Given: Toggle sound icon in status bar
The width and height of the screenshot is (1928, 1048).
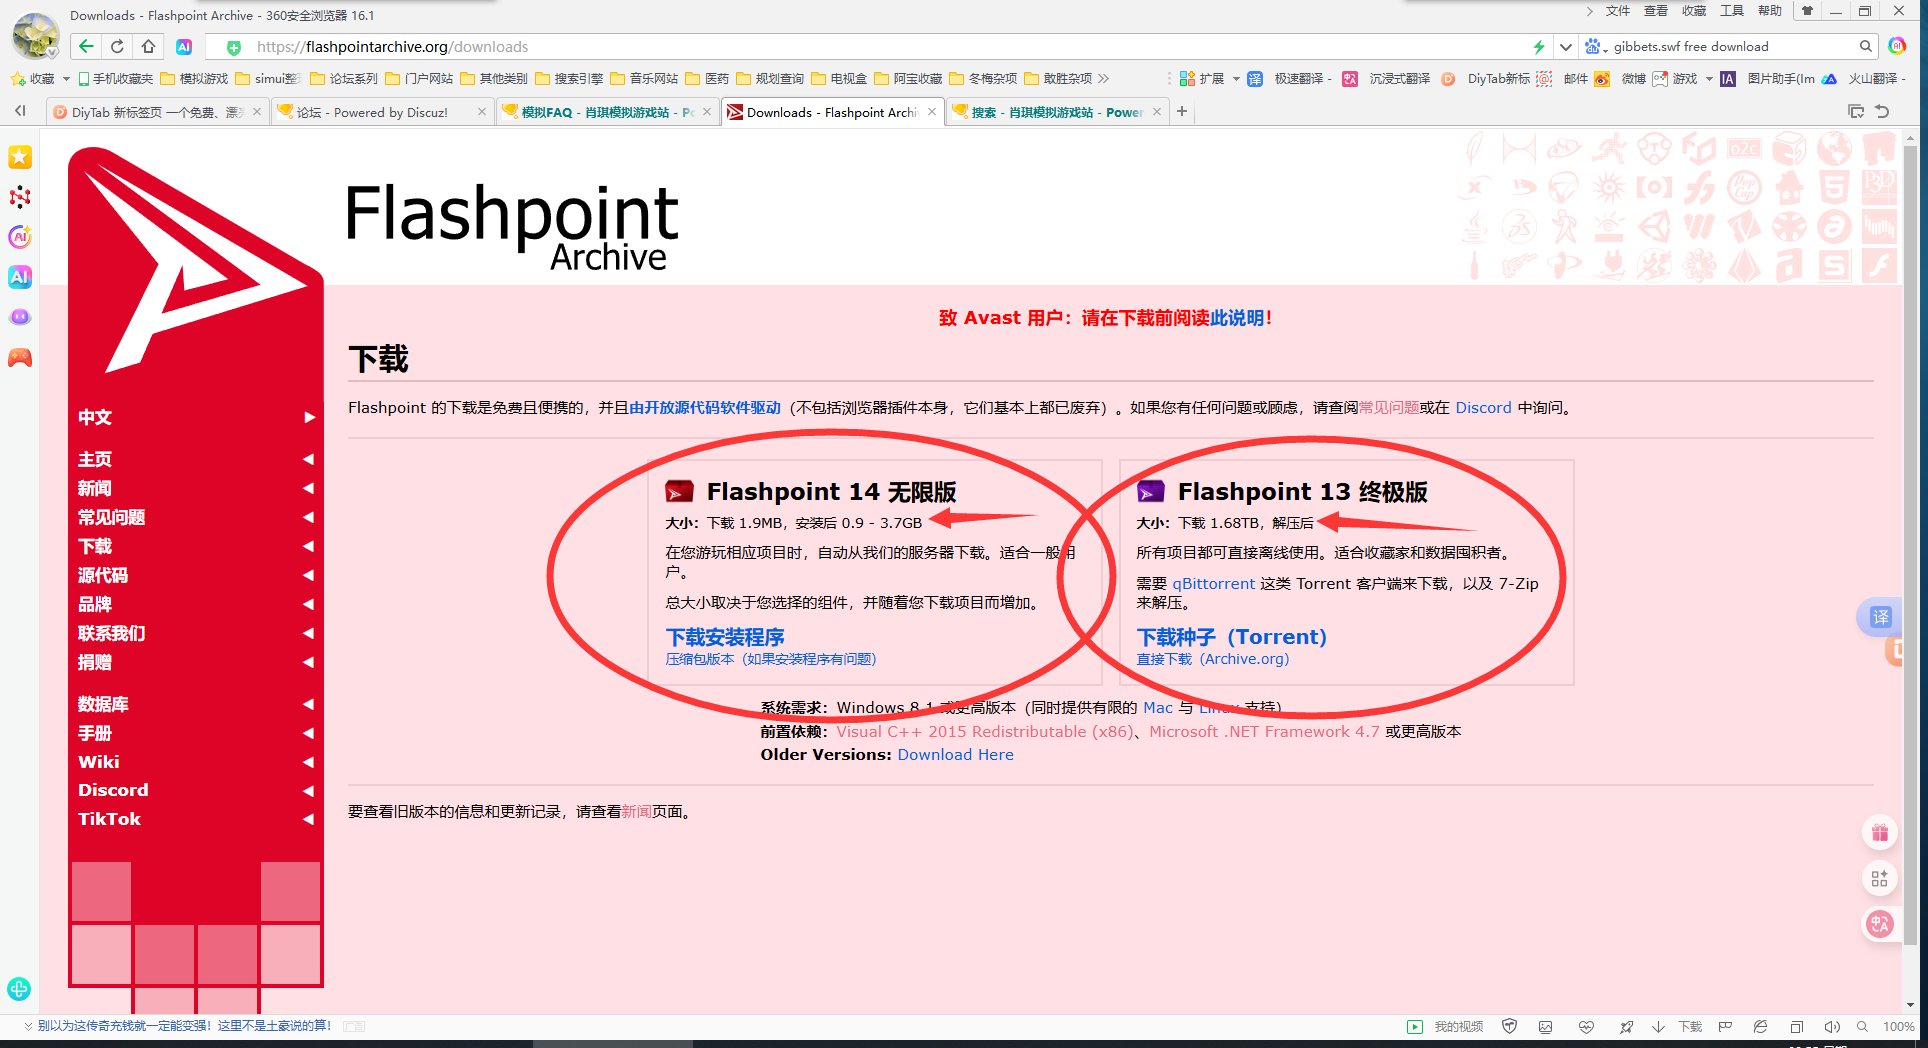Looking at the screenshot, I should tap(1832, 1026).
